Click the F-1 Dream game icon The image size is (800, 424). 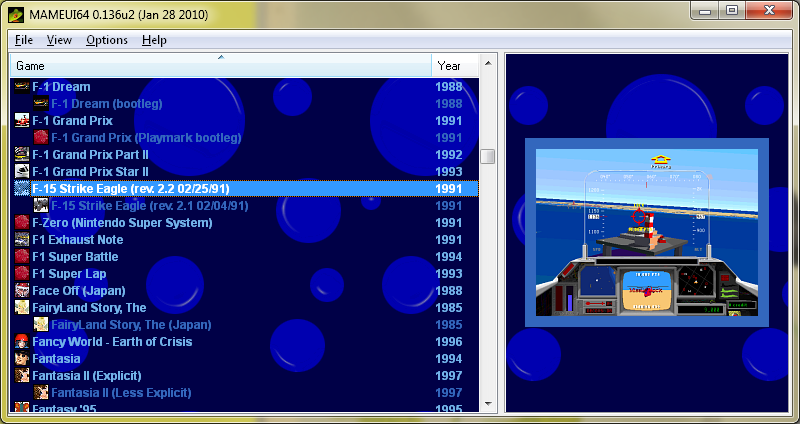(x=22, y=87)
